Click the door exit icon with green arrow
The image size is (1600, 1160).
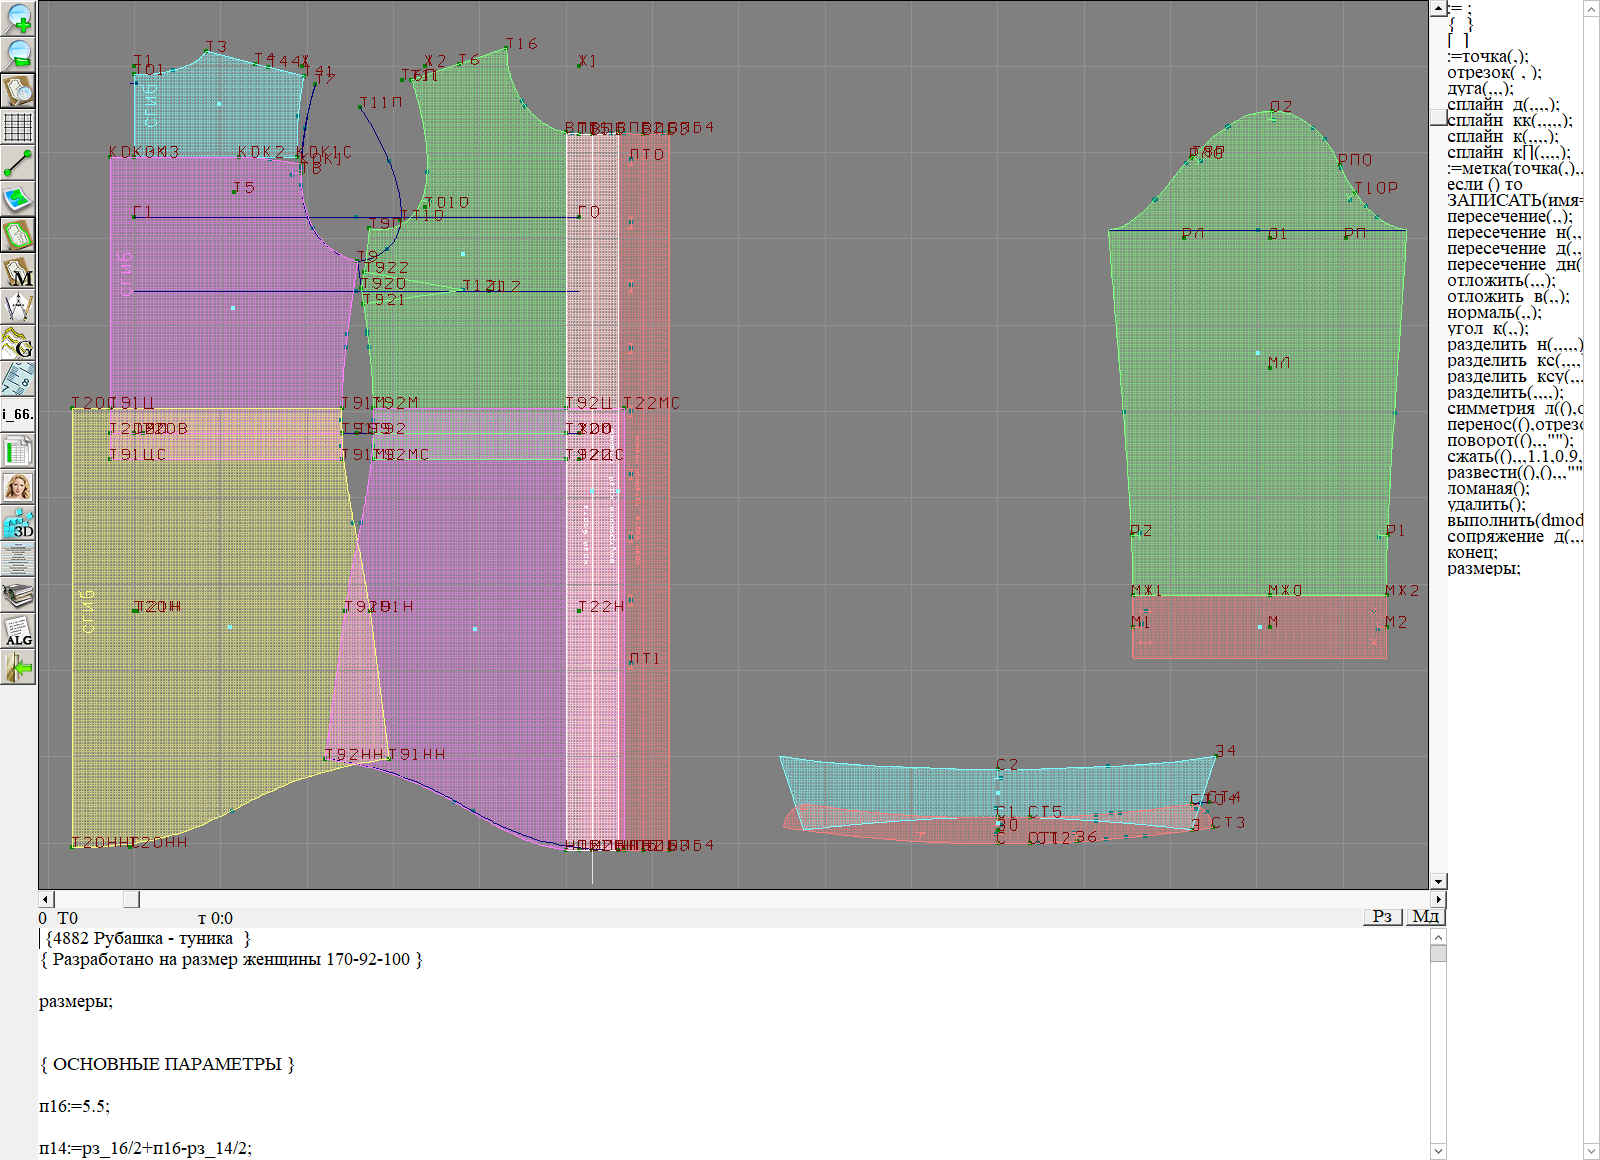click(18, 667)
